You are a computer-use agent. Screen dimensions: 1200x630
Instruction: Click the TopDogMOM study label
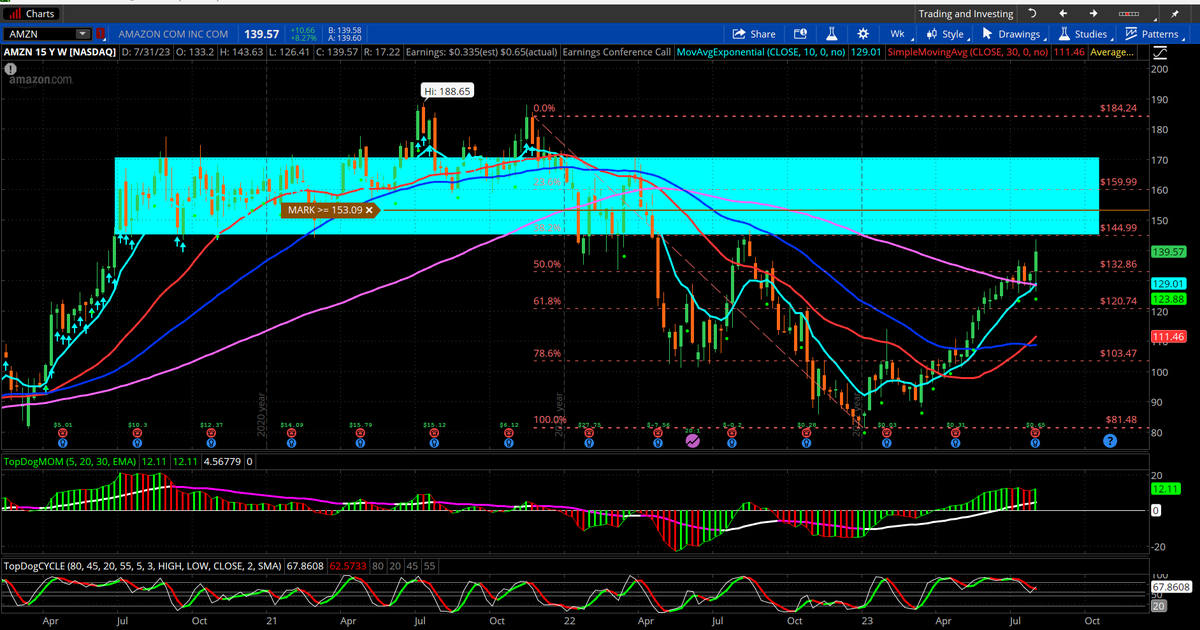72,462
